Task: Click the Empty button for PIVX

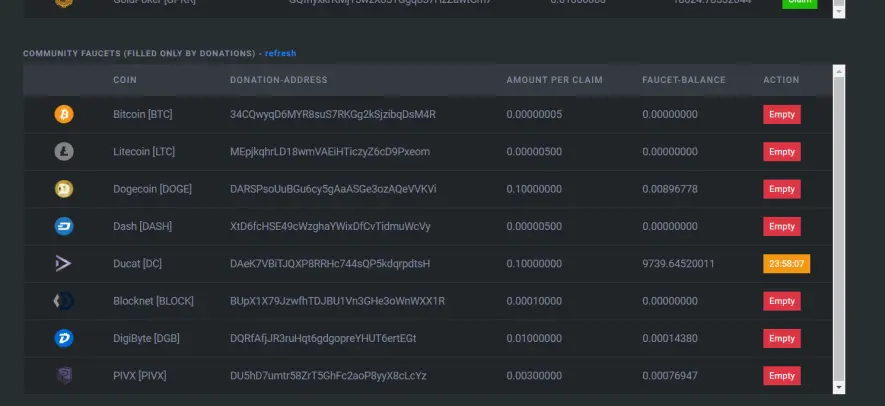Action: (782, 376)
